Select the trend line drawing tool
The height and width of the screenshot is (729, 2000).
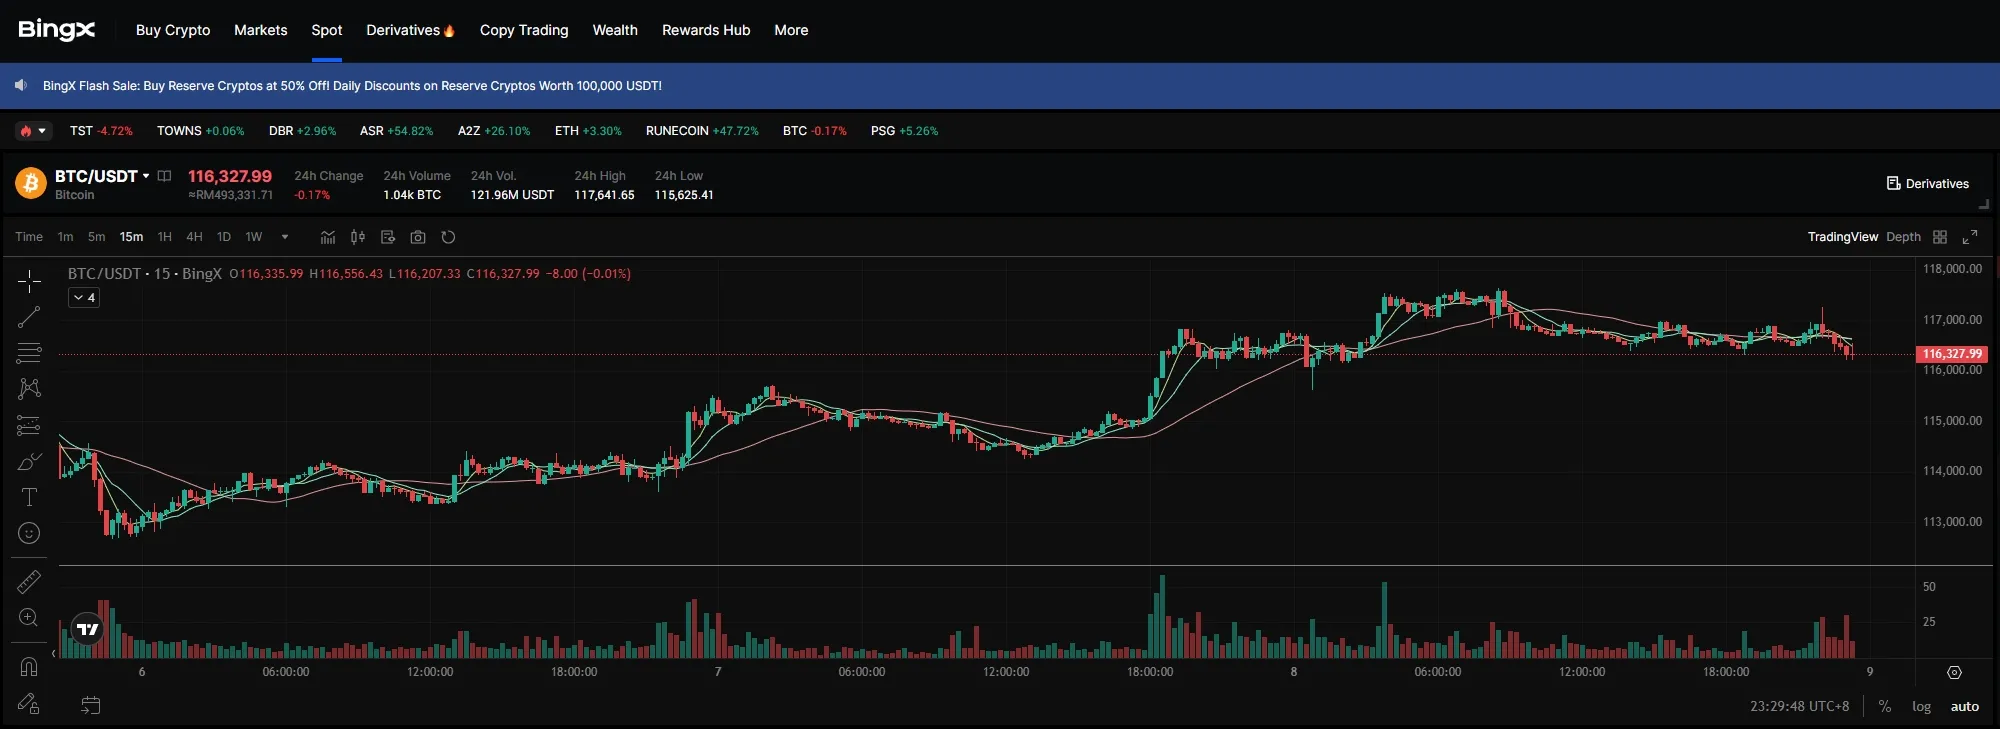click(29, 317)
